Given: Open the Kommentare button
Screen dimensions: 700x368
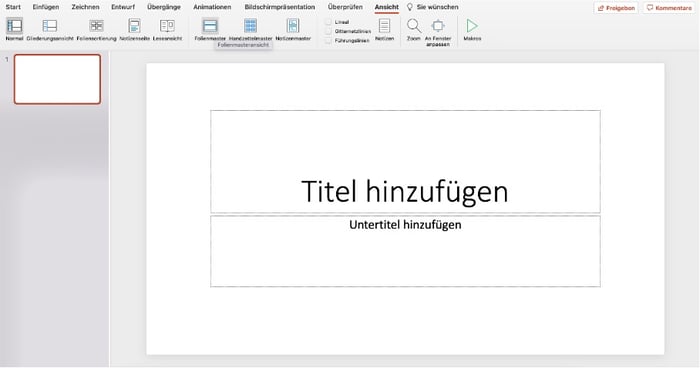Looking at the screenshot, I should 669,8.
